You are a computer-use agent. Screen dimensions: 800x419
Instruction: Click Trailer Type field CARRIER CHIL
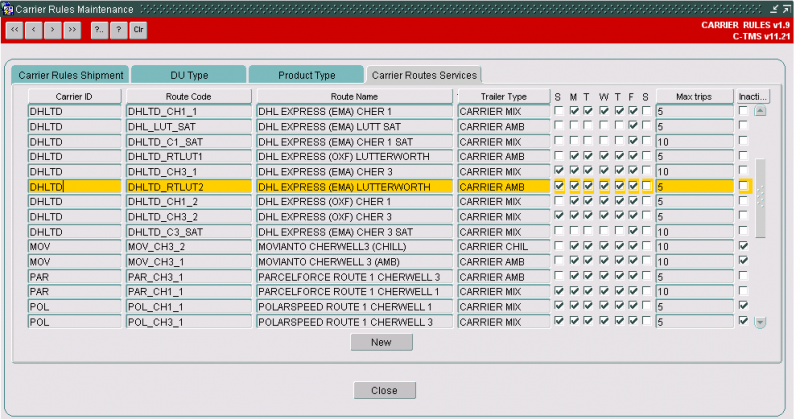click(x=504, y=247)
